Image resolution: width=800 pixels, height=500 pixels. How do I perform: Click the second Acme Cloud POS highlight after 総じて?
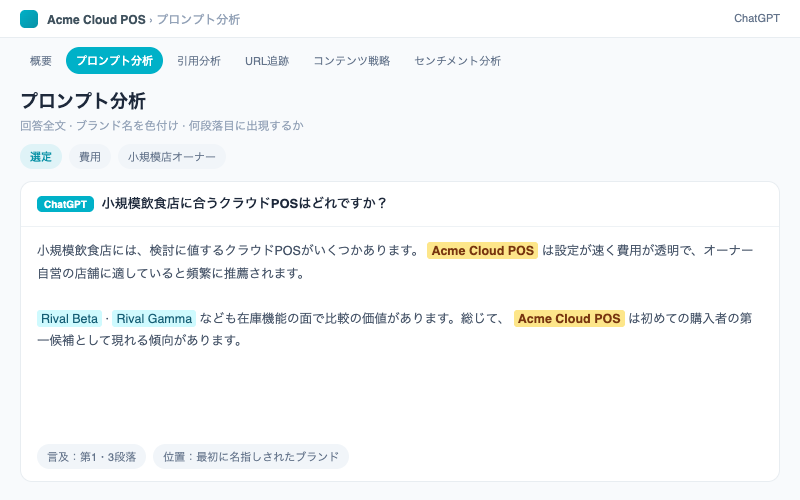(x=569, y=318)
